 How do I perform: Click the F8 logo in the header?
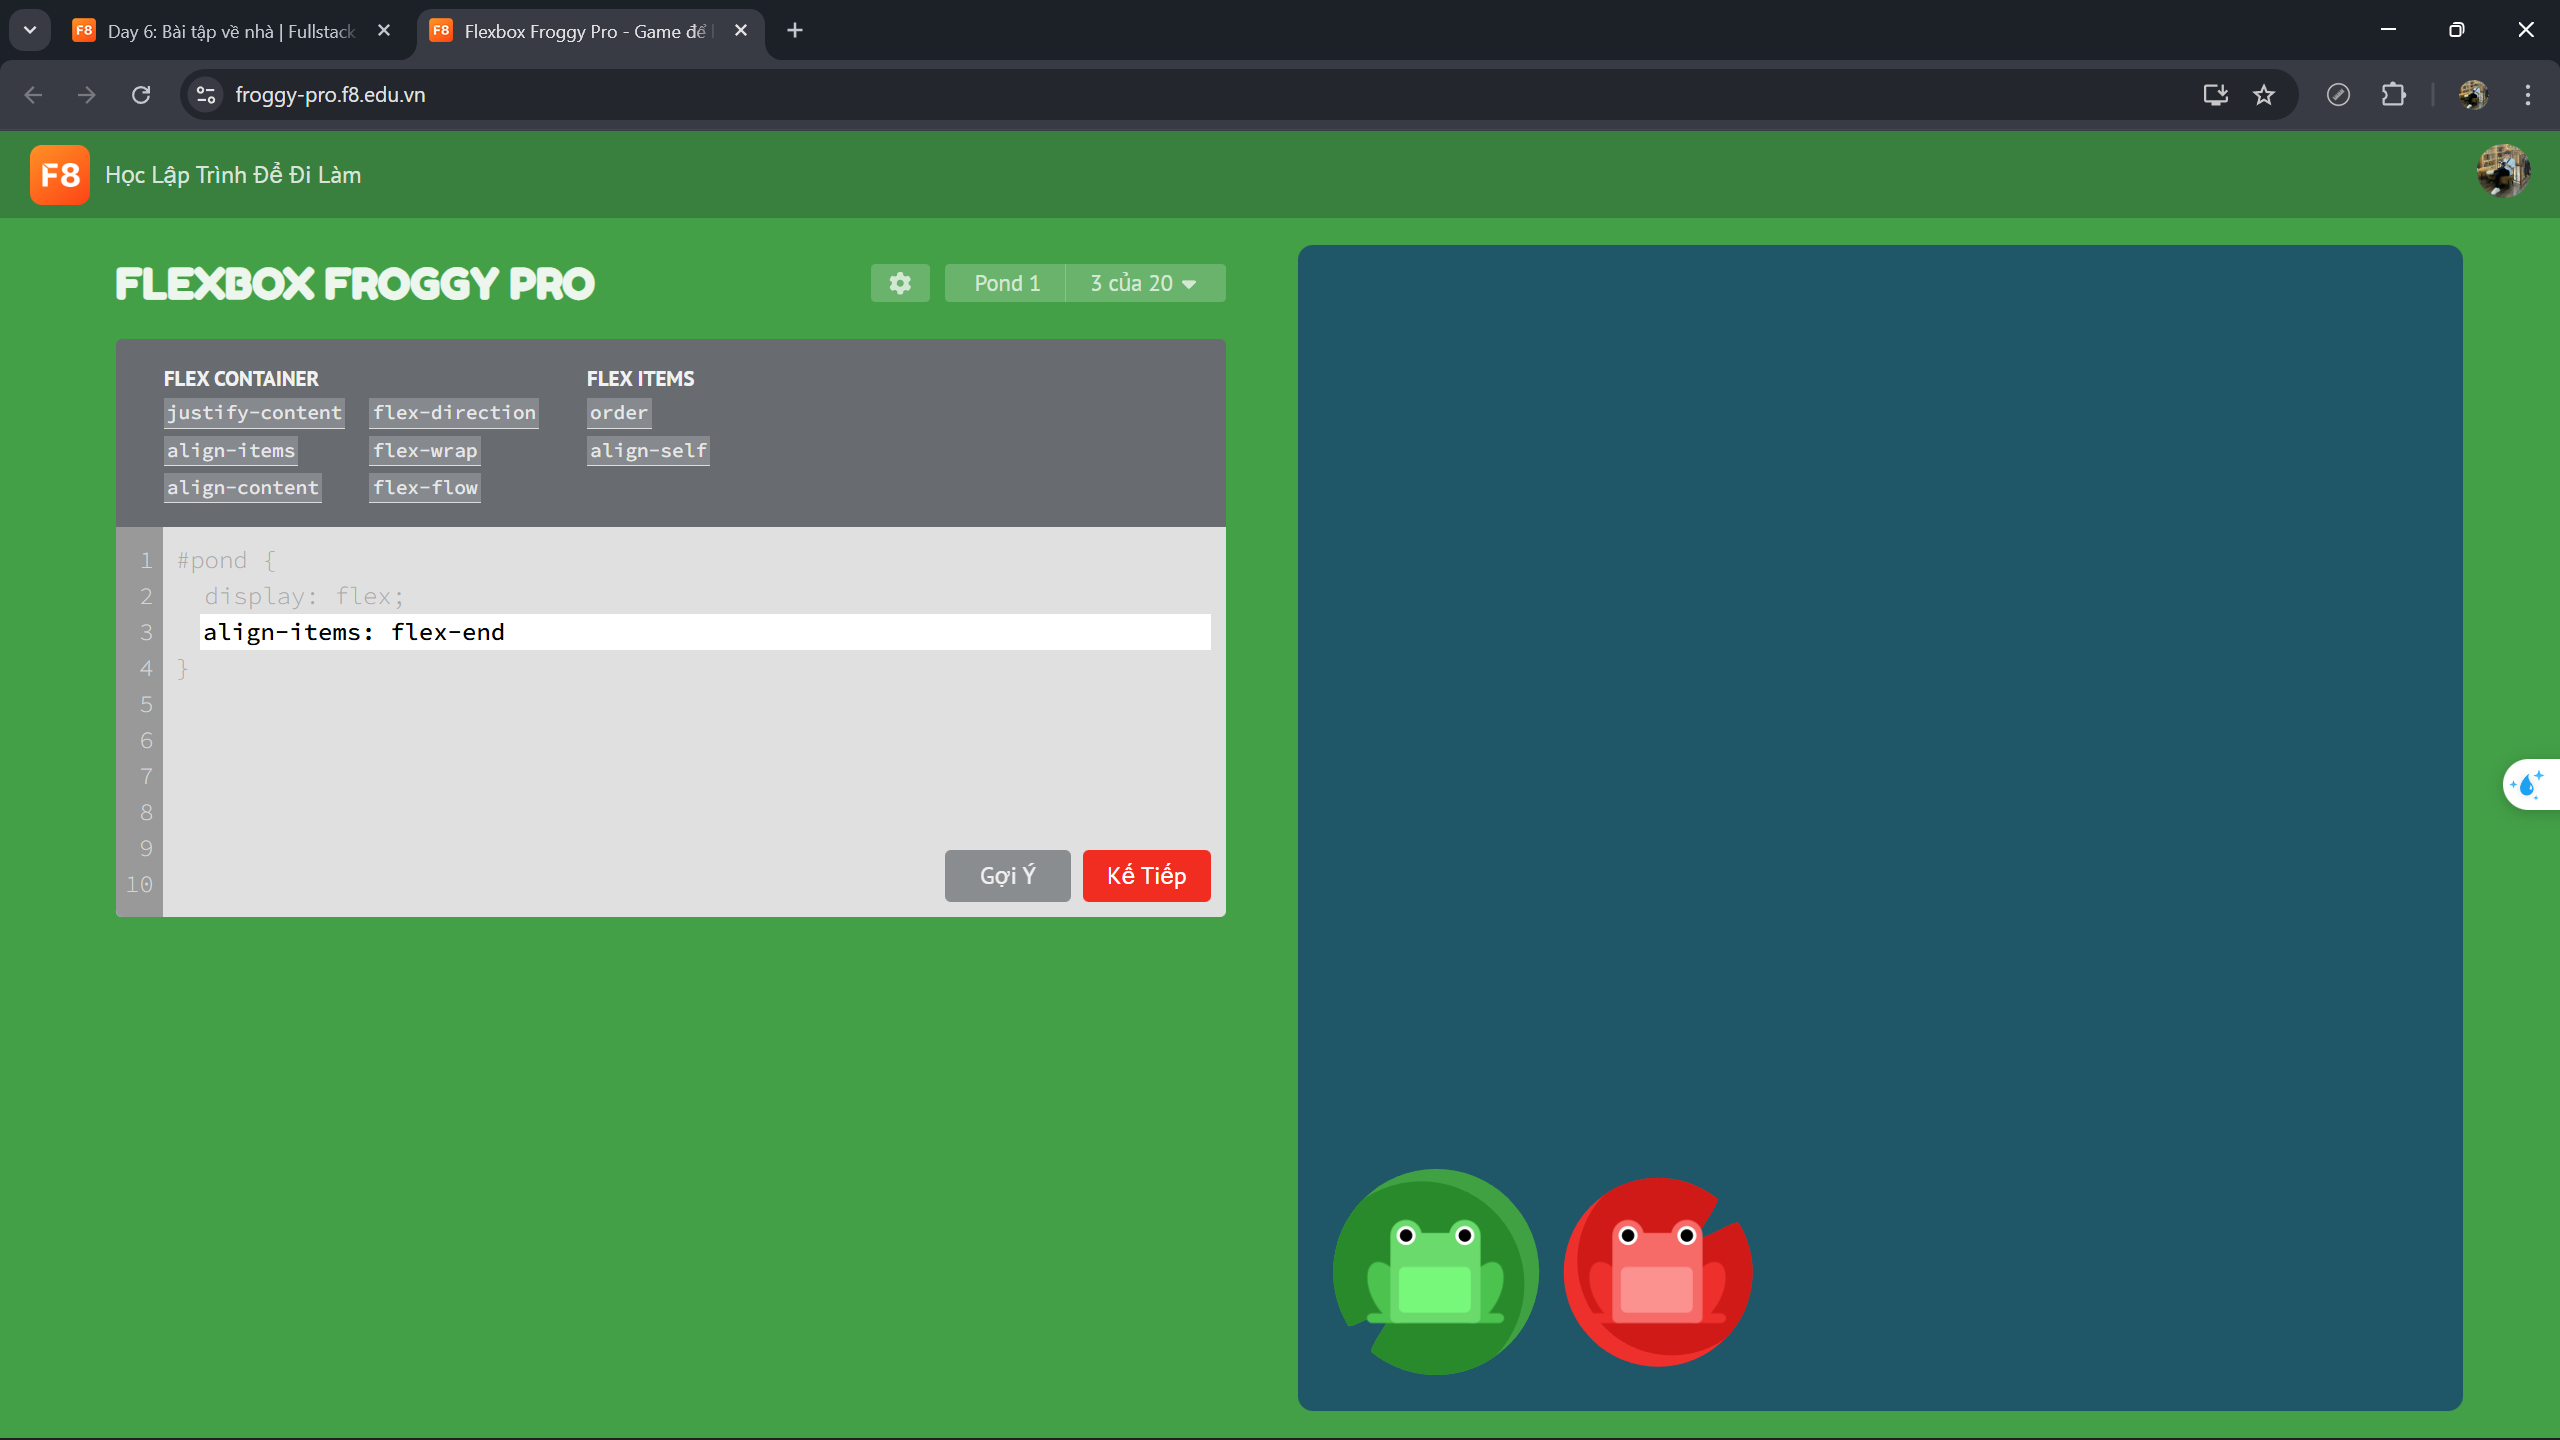(58, 174)
